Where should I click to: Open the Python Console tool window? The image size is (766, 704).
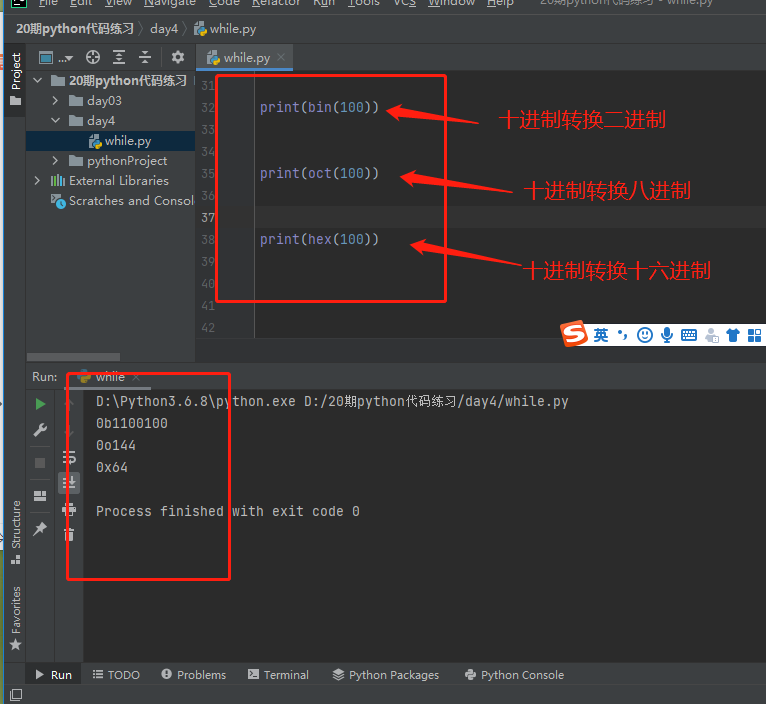(x=514, y=675)
